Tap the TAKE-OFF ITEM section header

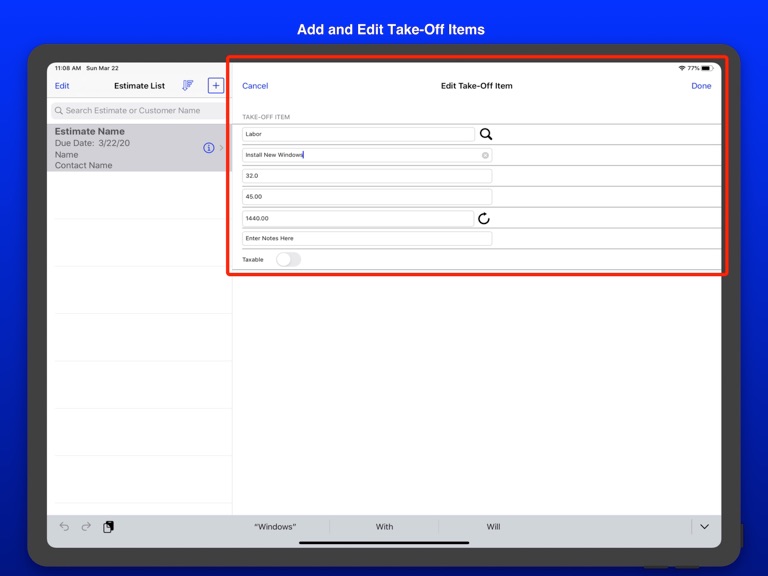[266, 117]
